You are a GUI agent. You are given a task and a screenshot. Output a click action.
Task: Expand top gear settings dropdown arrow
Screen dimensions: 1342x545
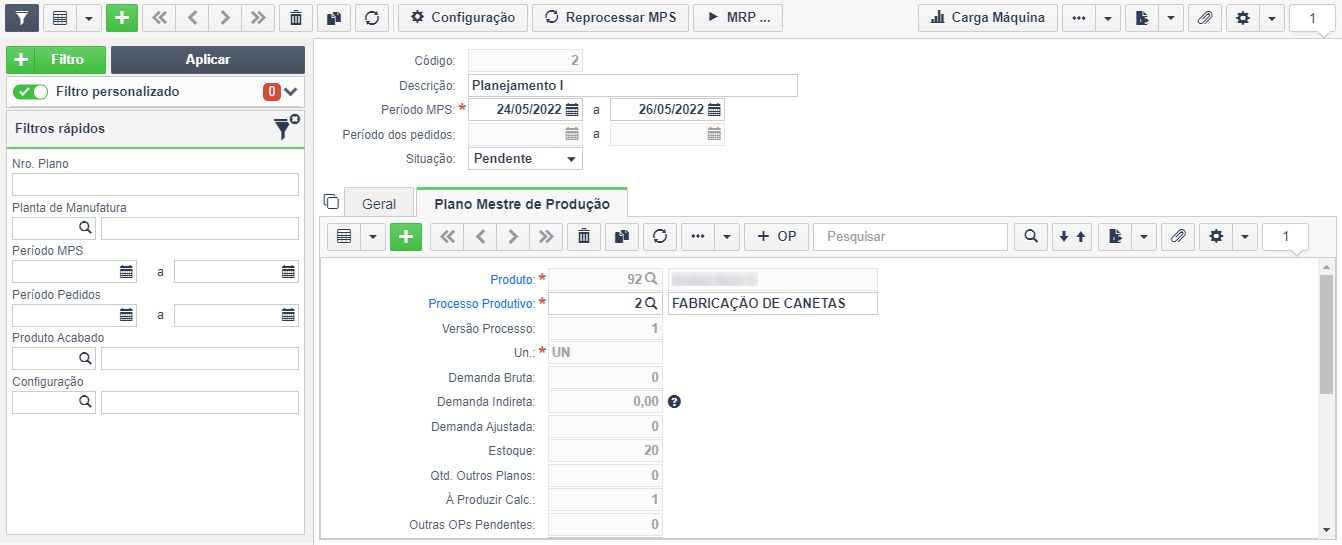pyautogui.click(x=1272, y=17)
